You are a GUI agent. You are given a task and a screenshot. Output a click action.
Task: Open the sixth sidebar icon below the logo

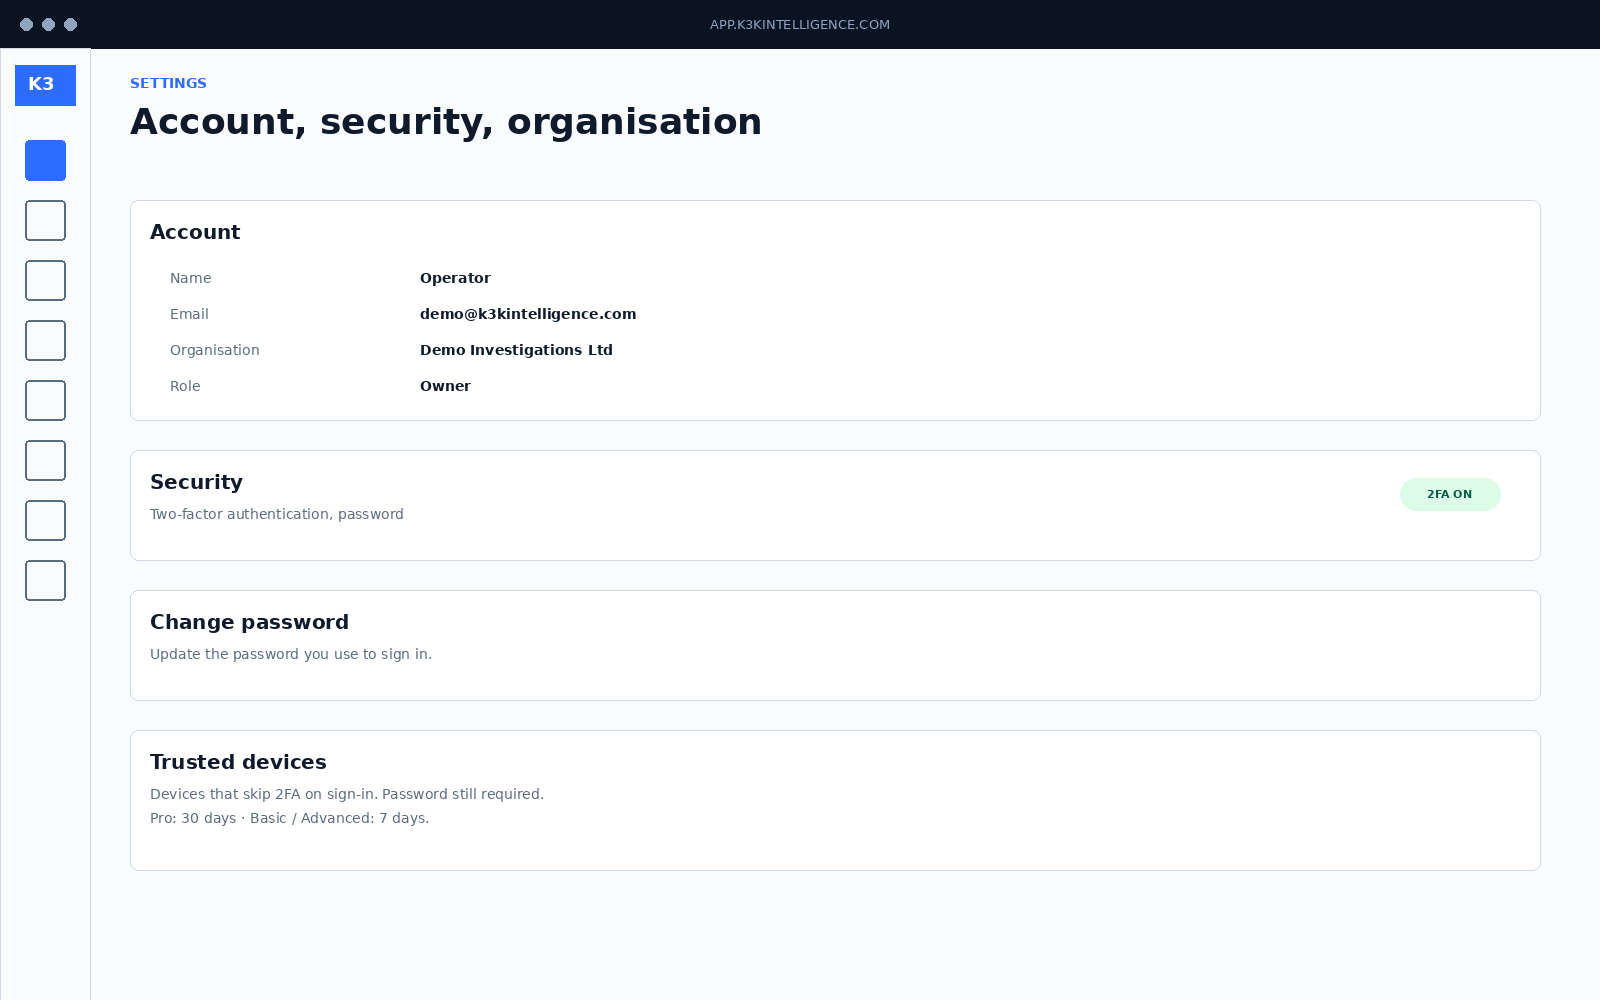coord(45,460)
